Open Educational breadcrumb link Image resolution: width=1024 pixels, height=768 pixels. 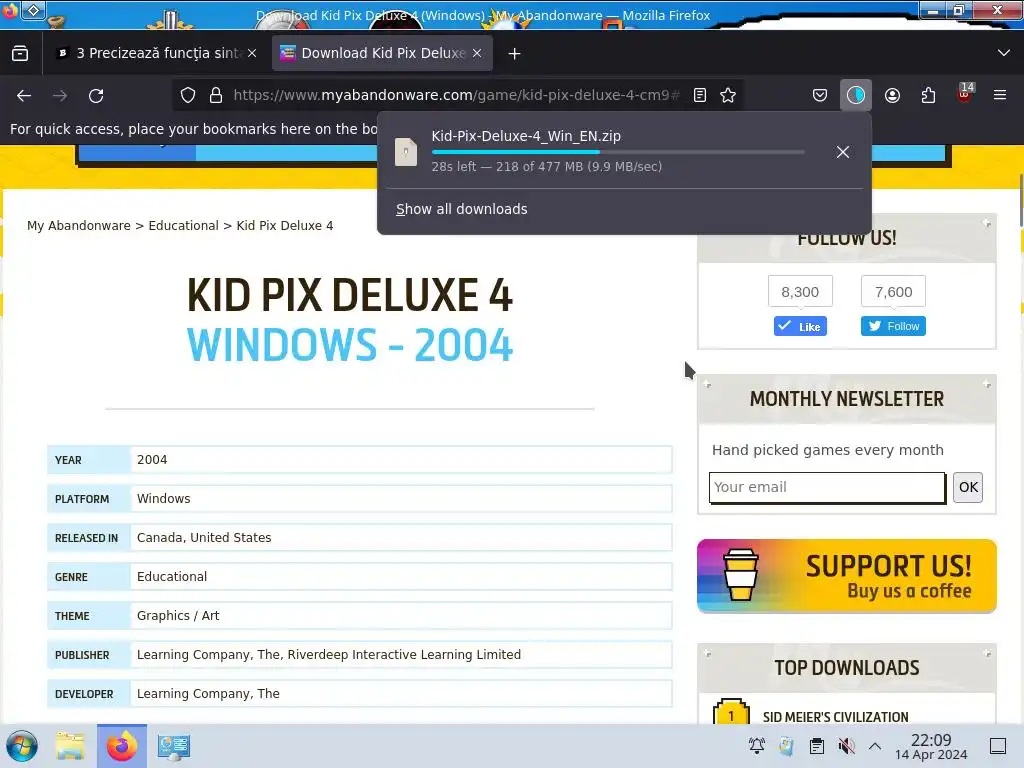pyautogui.click(x=184, y=225)
